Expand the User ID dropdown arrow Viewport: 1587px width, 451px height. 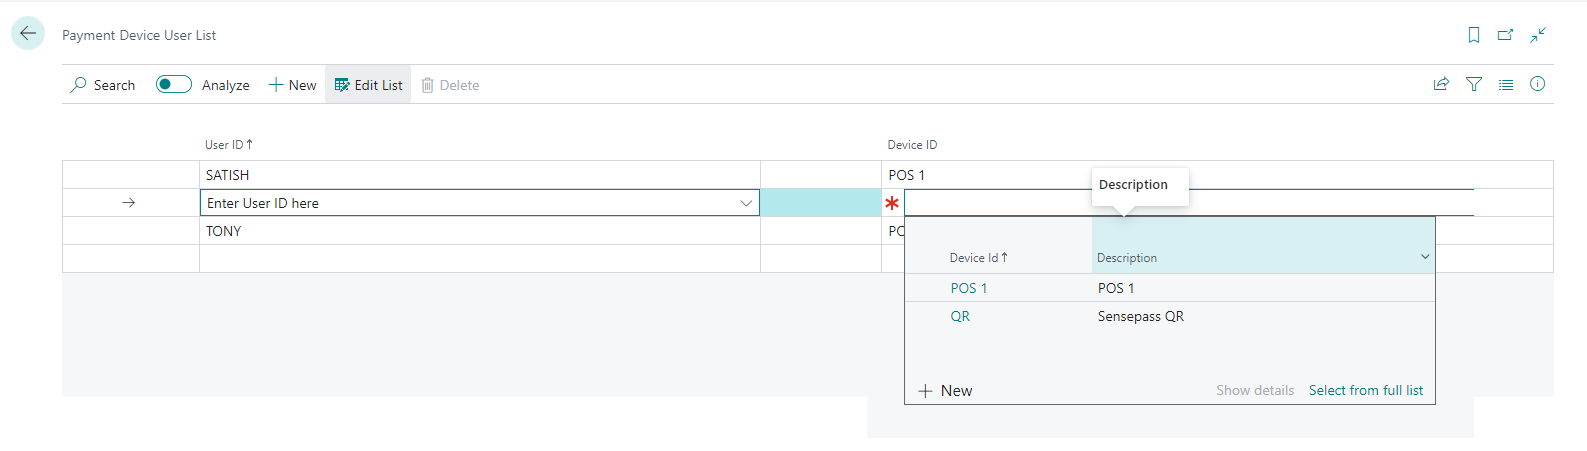pyautogui.click(x=746, y=203)
